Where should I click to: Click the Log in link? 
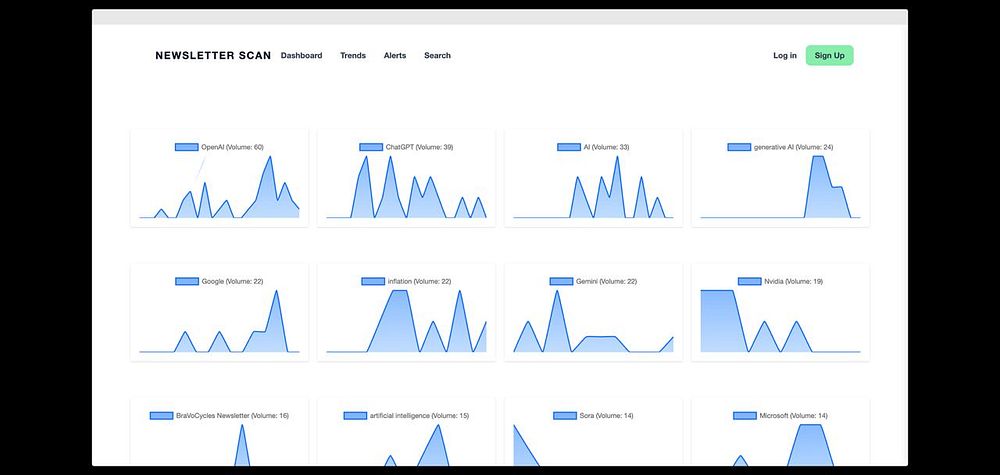(x=784, y=55)
